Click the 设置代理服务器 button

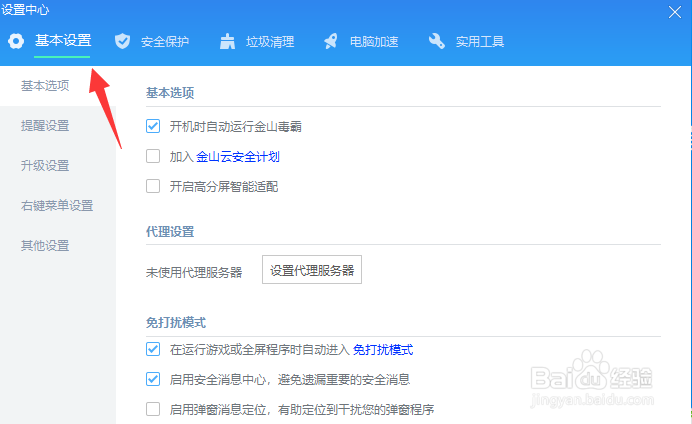click(x=312, y=270)
